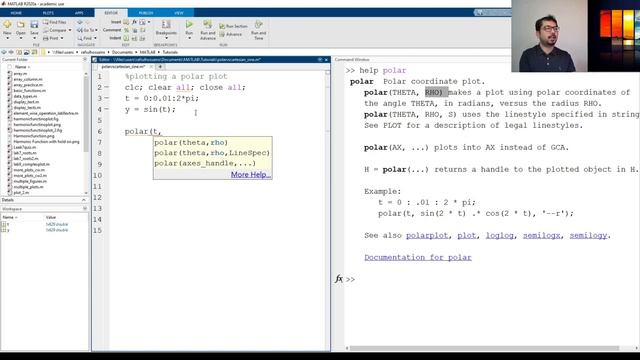Screen dimensions: 640x360
Task: Click the More Help... link in tooltip
Action: tap(251, 174)
